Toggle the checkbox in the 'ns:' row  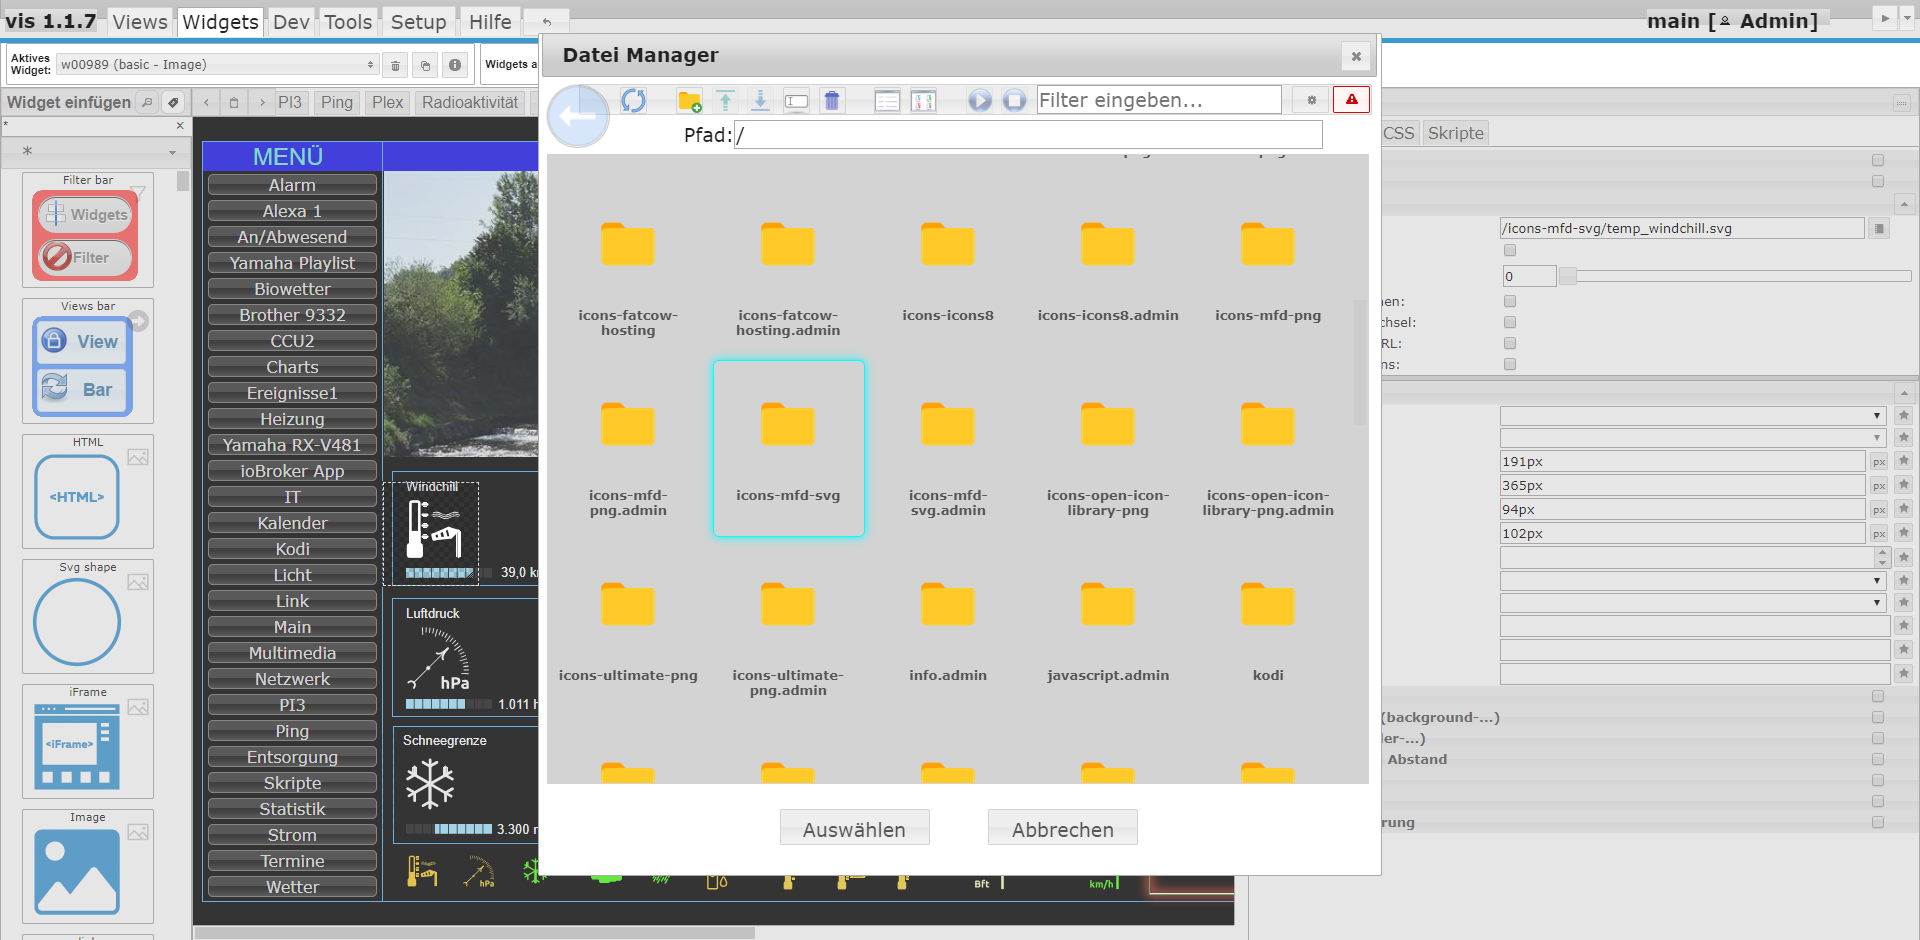(1510, 364)
